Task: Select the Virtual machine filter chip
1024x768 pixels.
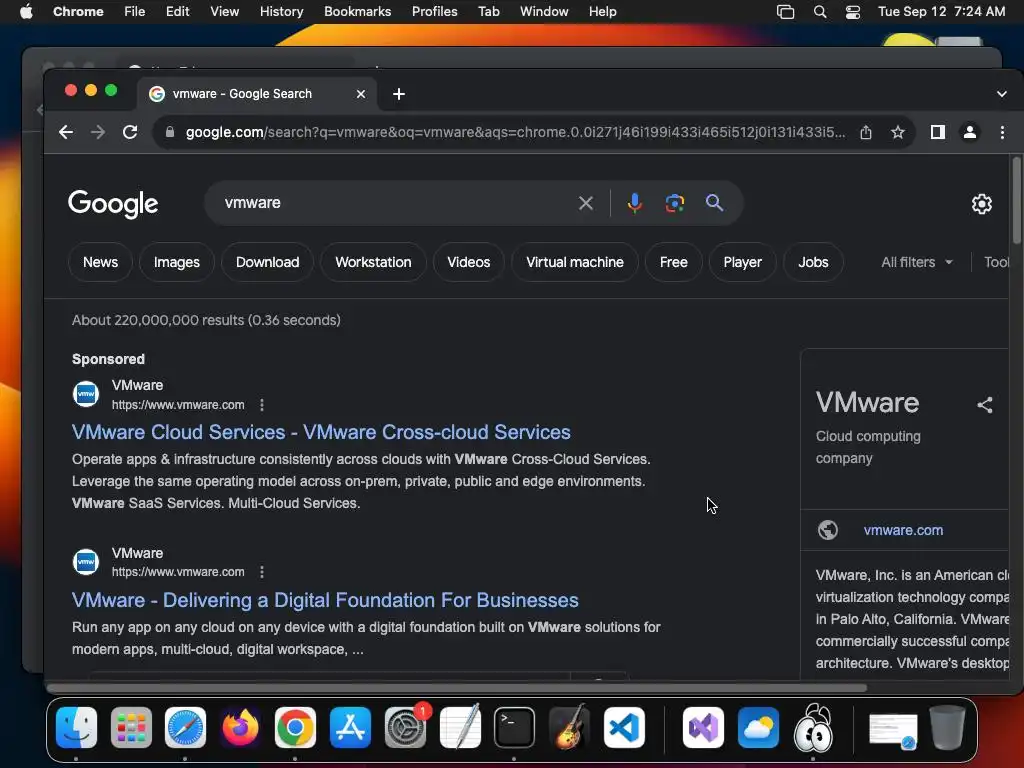Action: click(575, 263)
